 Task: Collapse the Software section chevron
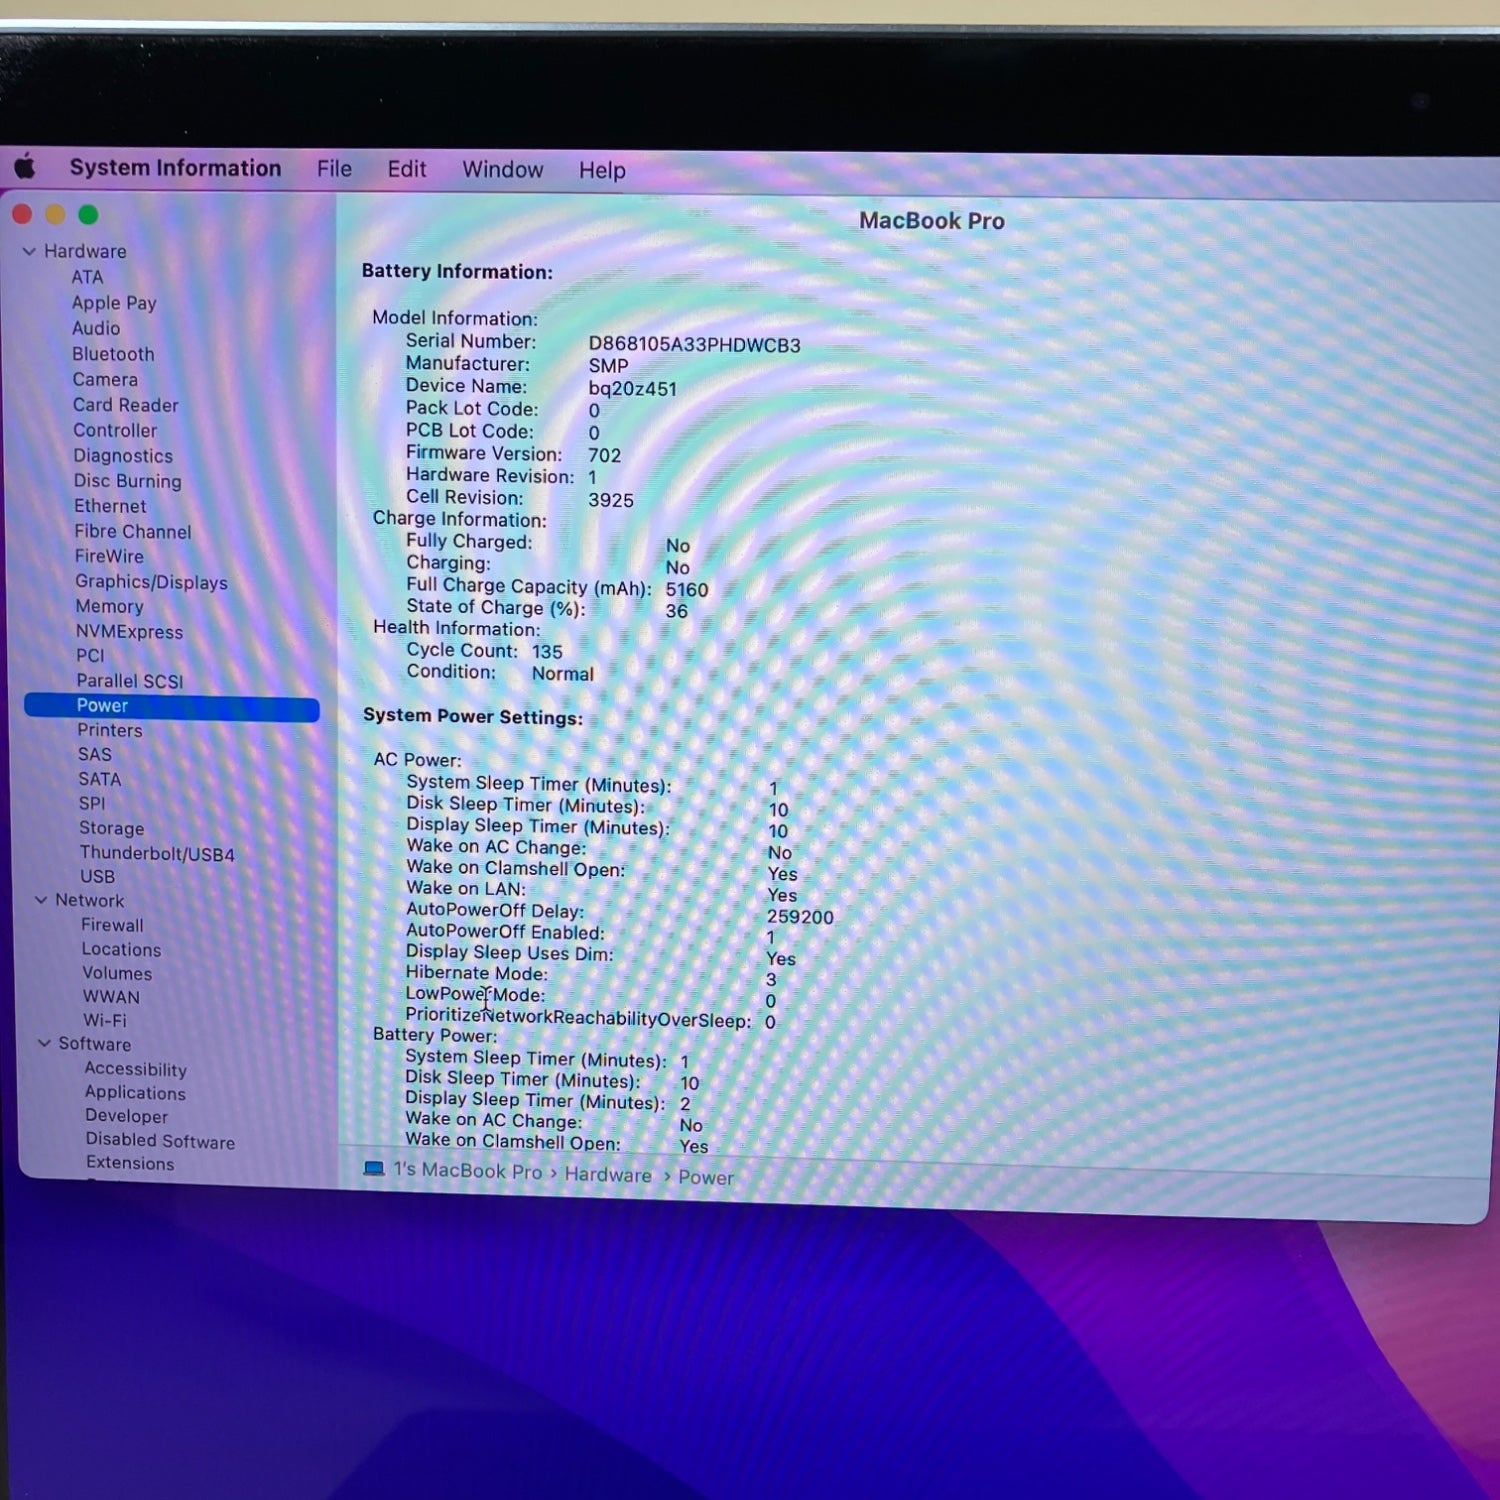(44, 1043)
